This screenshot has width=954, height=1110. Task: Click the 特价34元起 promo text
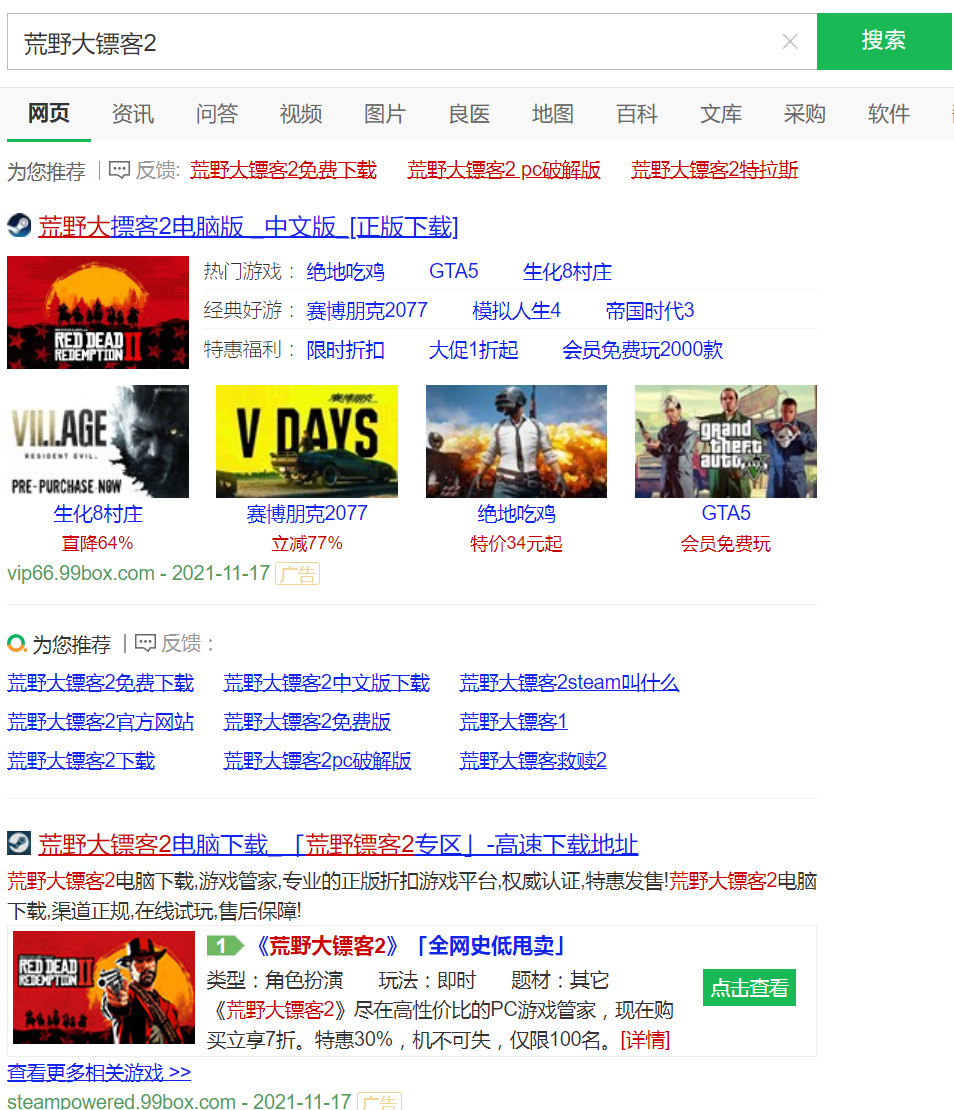[x=516, y=544]
